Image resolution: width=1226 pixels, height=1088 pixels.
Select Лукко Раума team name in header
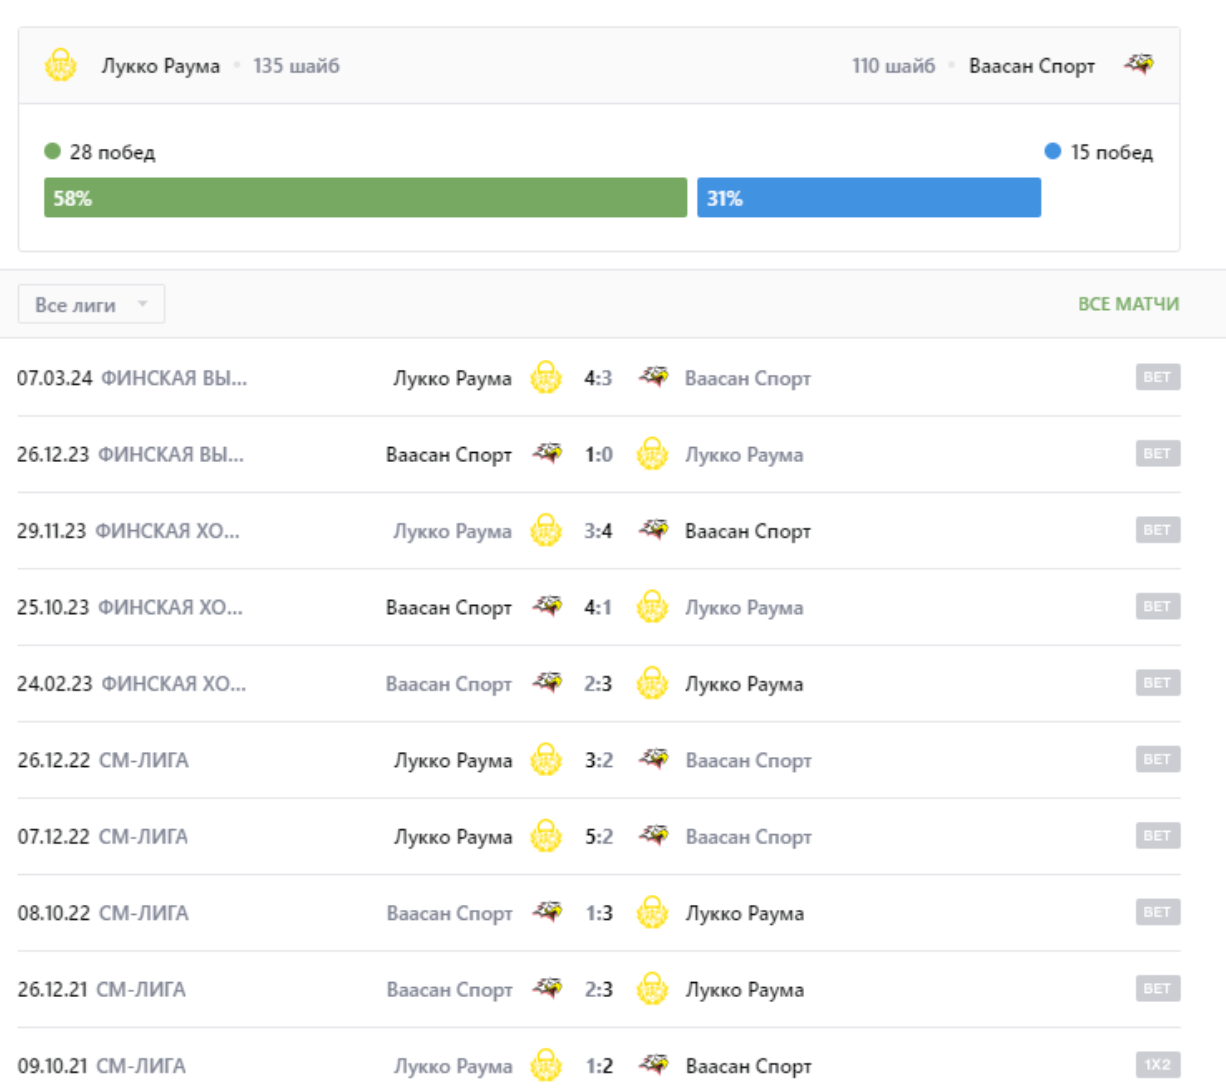tap(160, 66)
